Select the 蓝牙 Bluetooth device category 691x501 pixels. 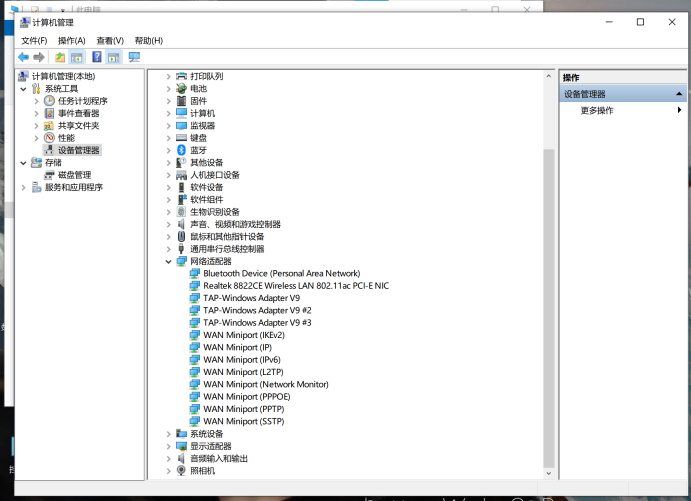pos(198,150)
